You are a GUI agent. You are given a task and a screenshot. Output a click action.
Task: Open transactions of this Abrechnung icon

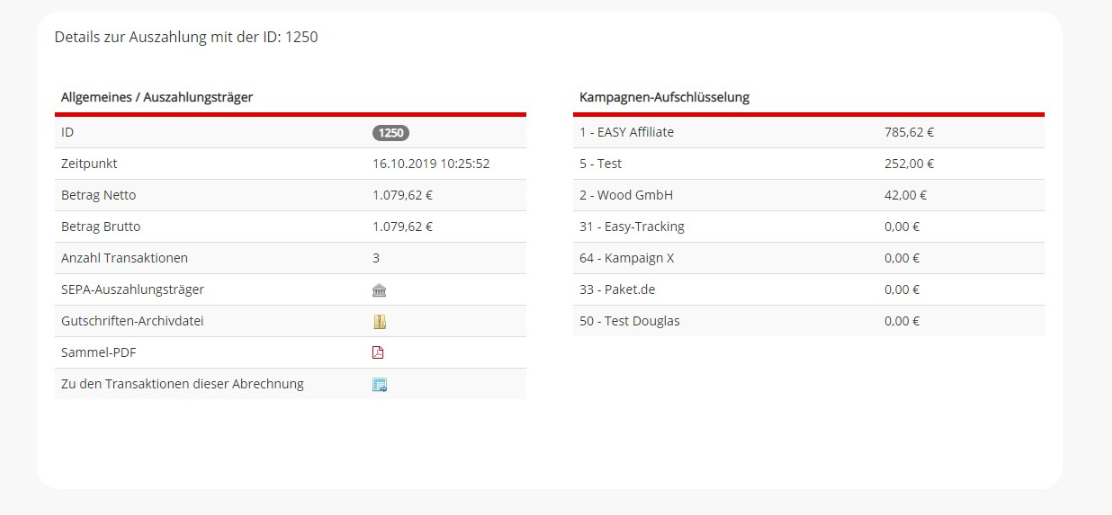click(379, 384)
